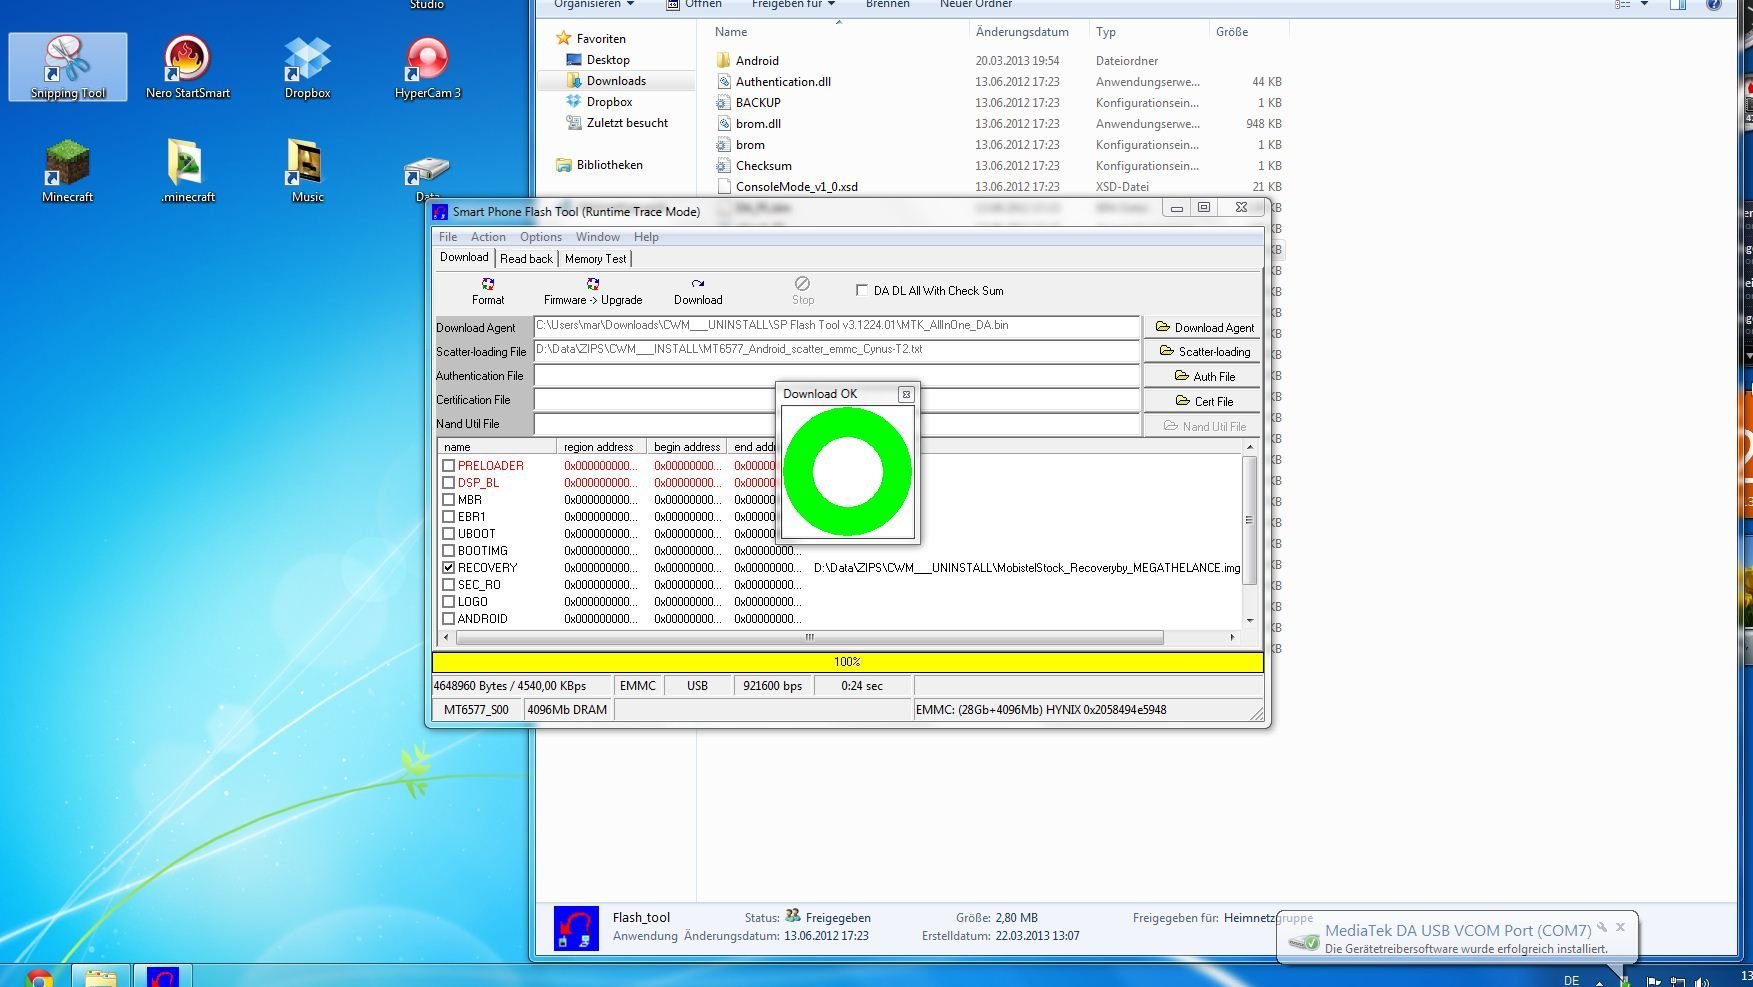Click the horizontal scrollbar of partition list
1753x987 pixels.
[809, 637]
